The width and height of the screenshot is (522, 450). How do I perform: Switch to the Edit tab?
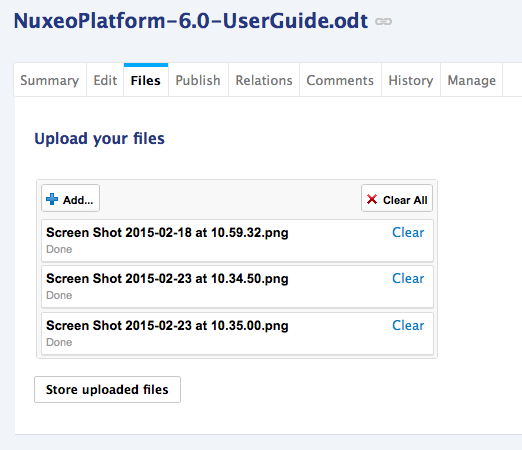click(x=105, y=80)
